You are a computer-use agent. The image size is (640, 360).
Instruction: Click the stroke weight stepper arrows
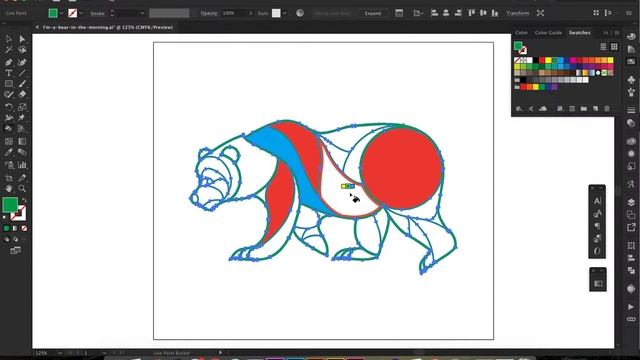tap(112, 13)
